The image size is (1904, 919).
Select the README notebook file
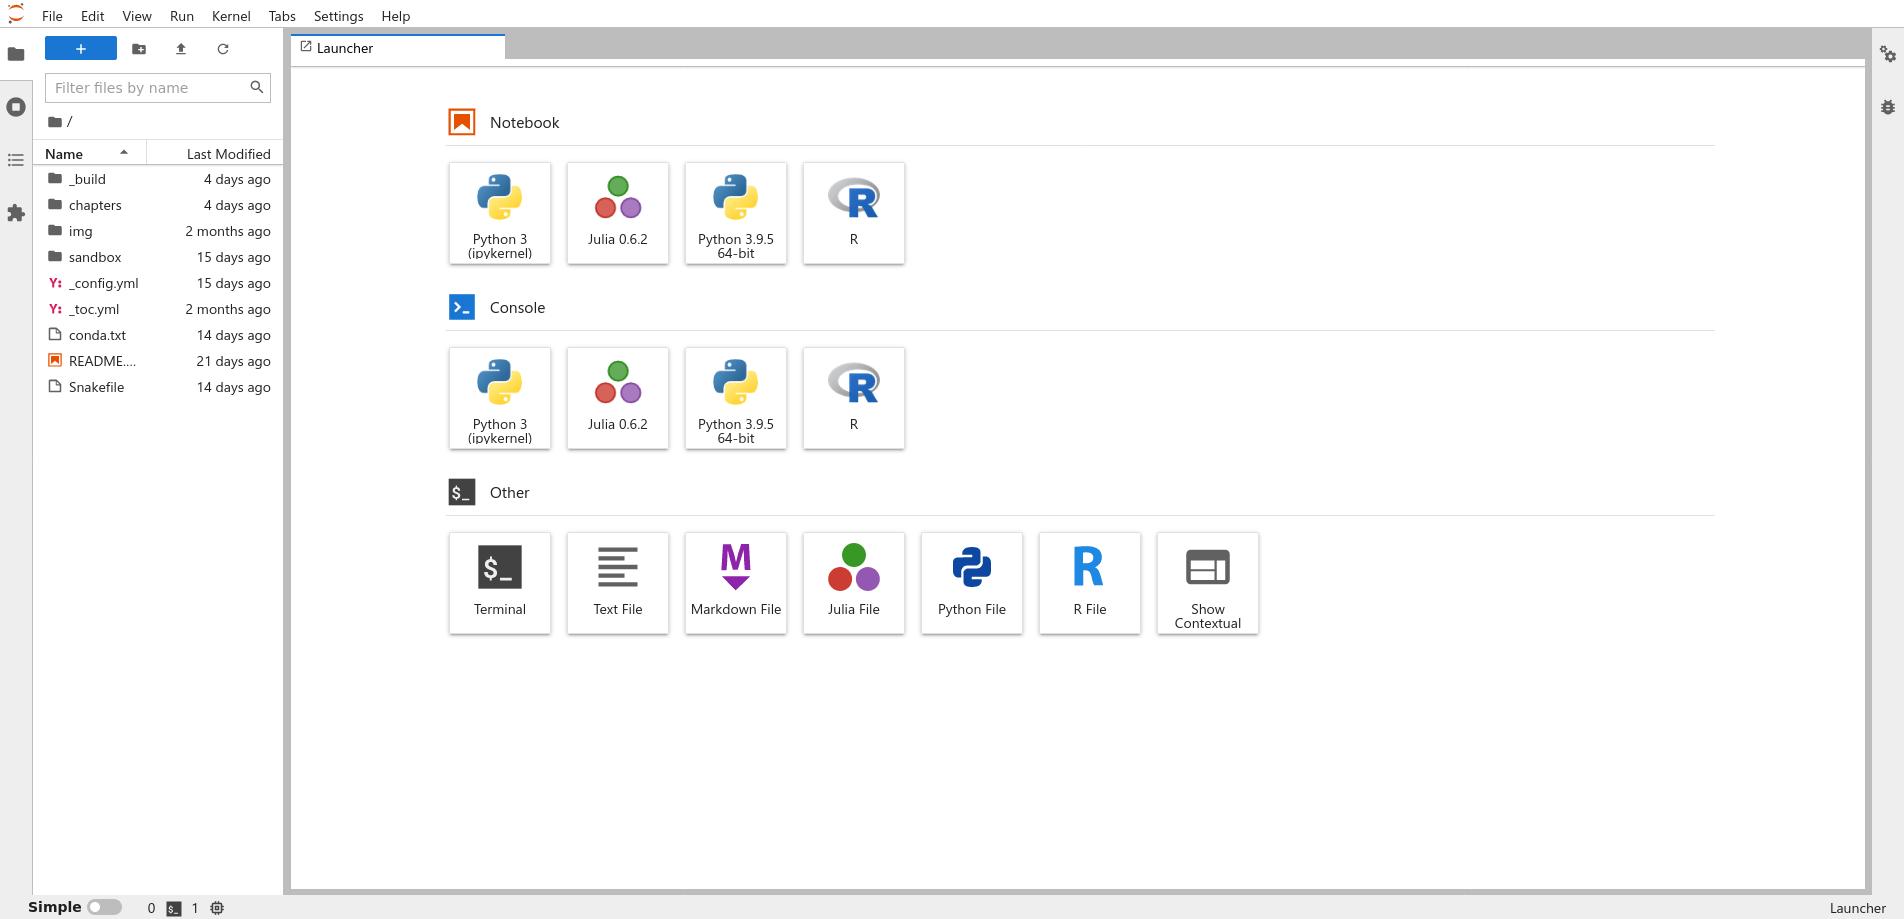pyautogui.click(x=158, y=361)
